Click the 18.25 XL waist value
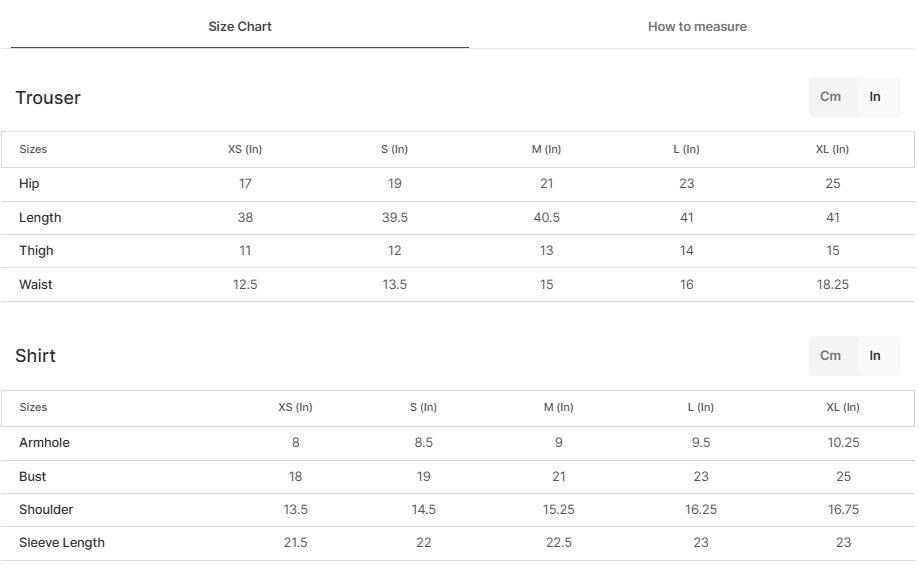This screenshot has width=919, height=583. pyautogui.click(x=832, y=285)
